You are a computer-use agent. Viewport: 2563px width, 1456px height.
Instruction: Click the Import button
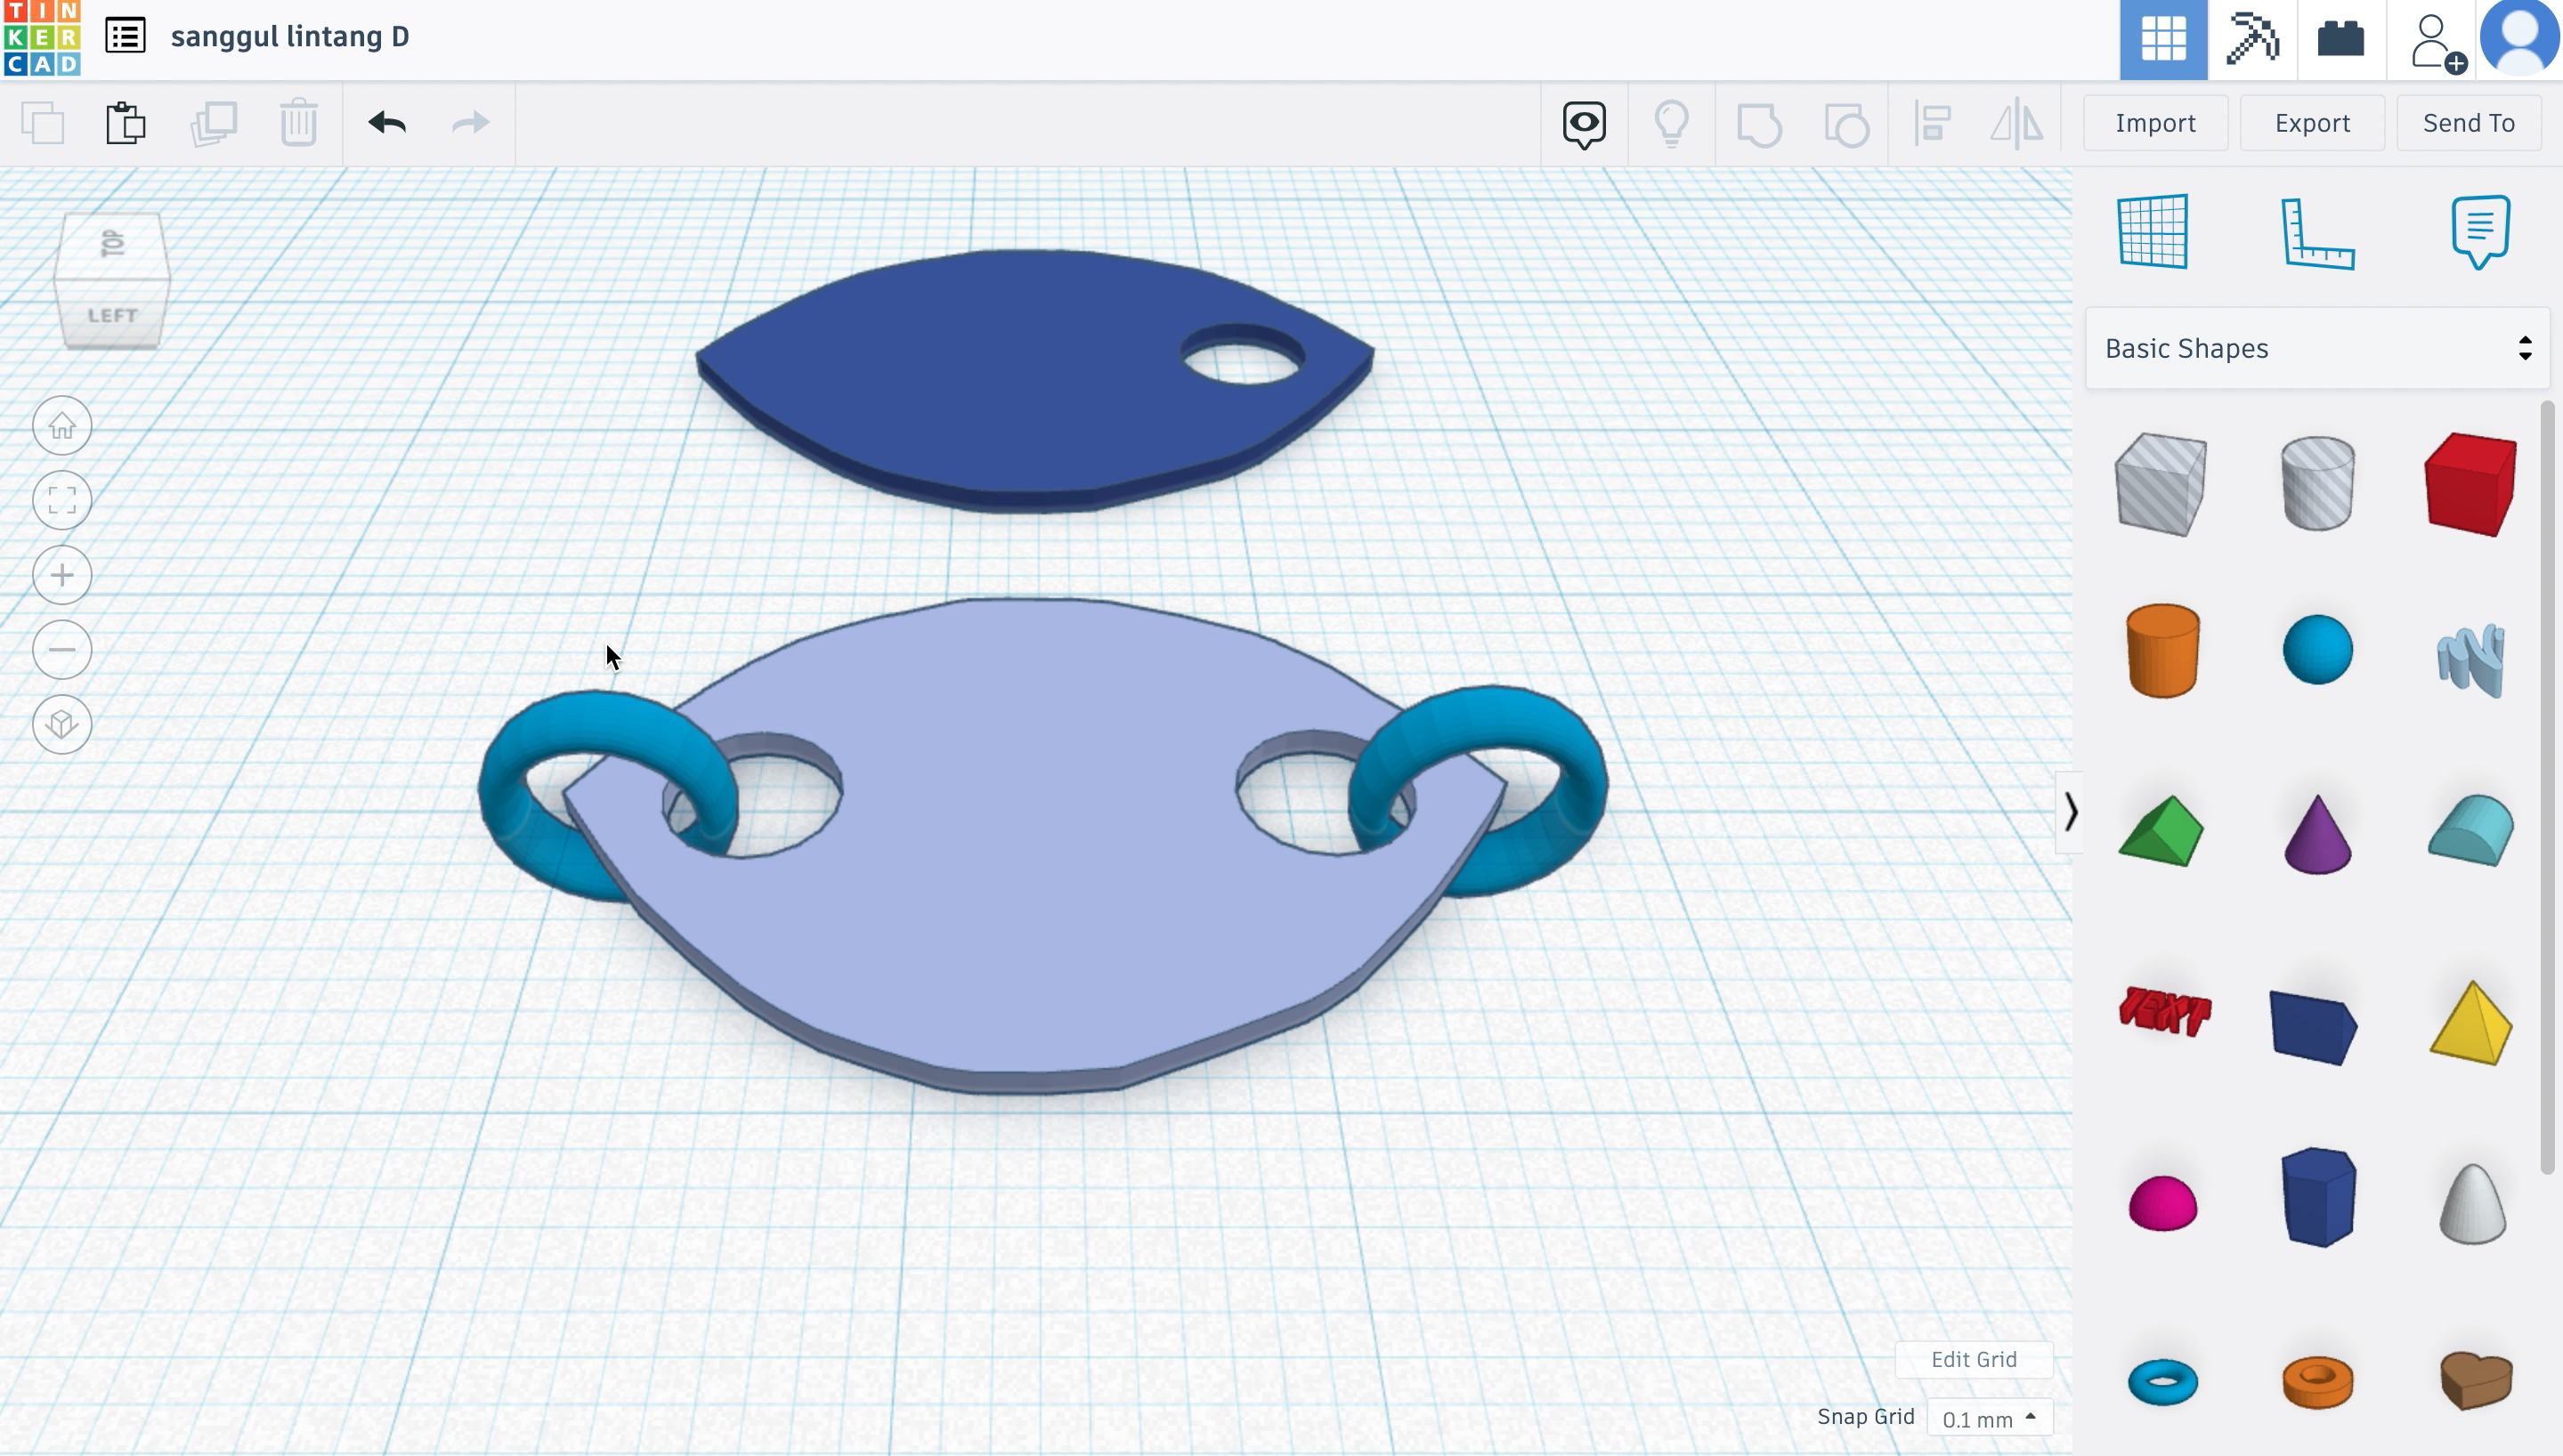pos(2154,121)
